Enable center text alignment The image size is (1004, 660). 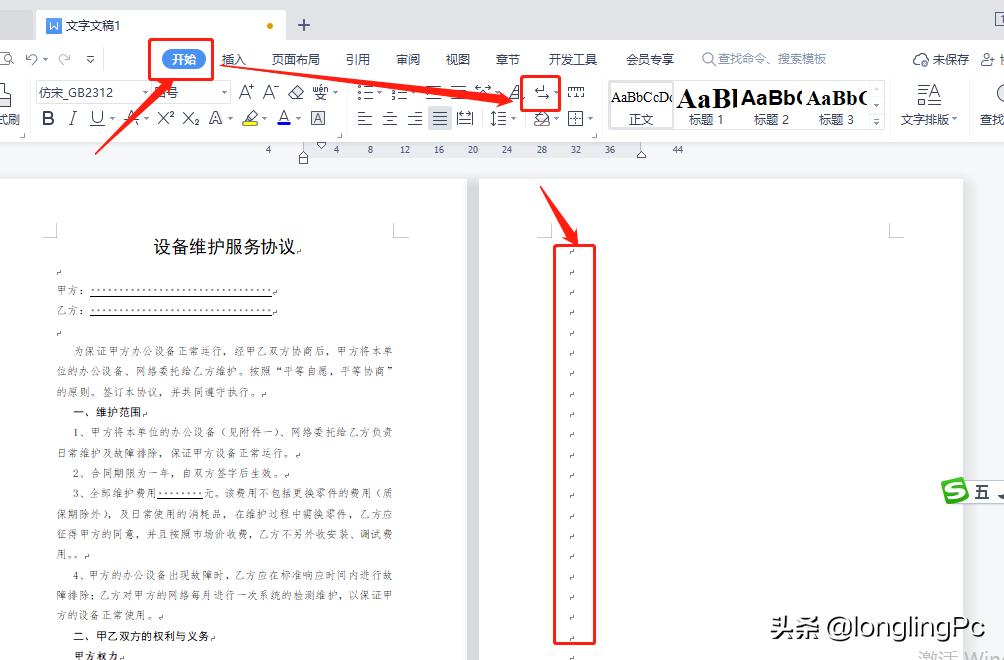390,118
